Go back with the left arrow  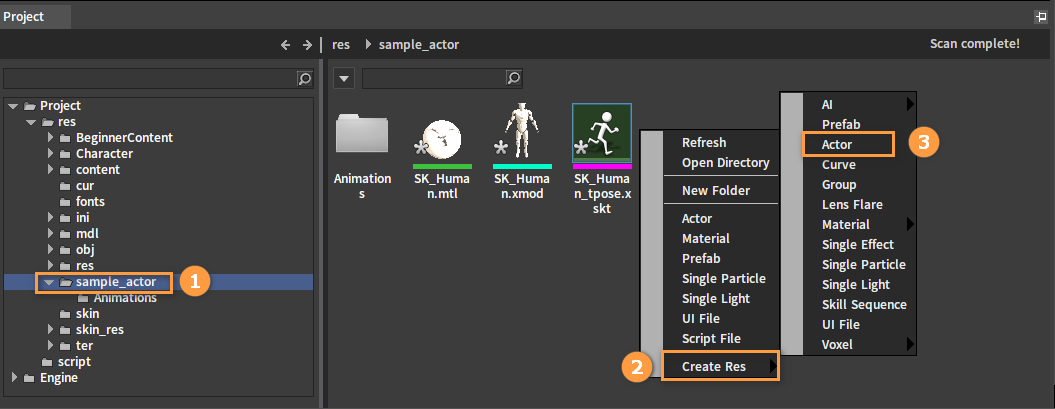pos(285,45)
